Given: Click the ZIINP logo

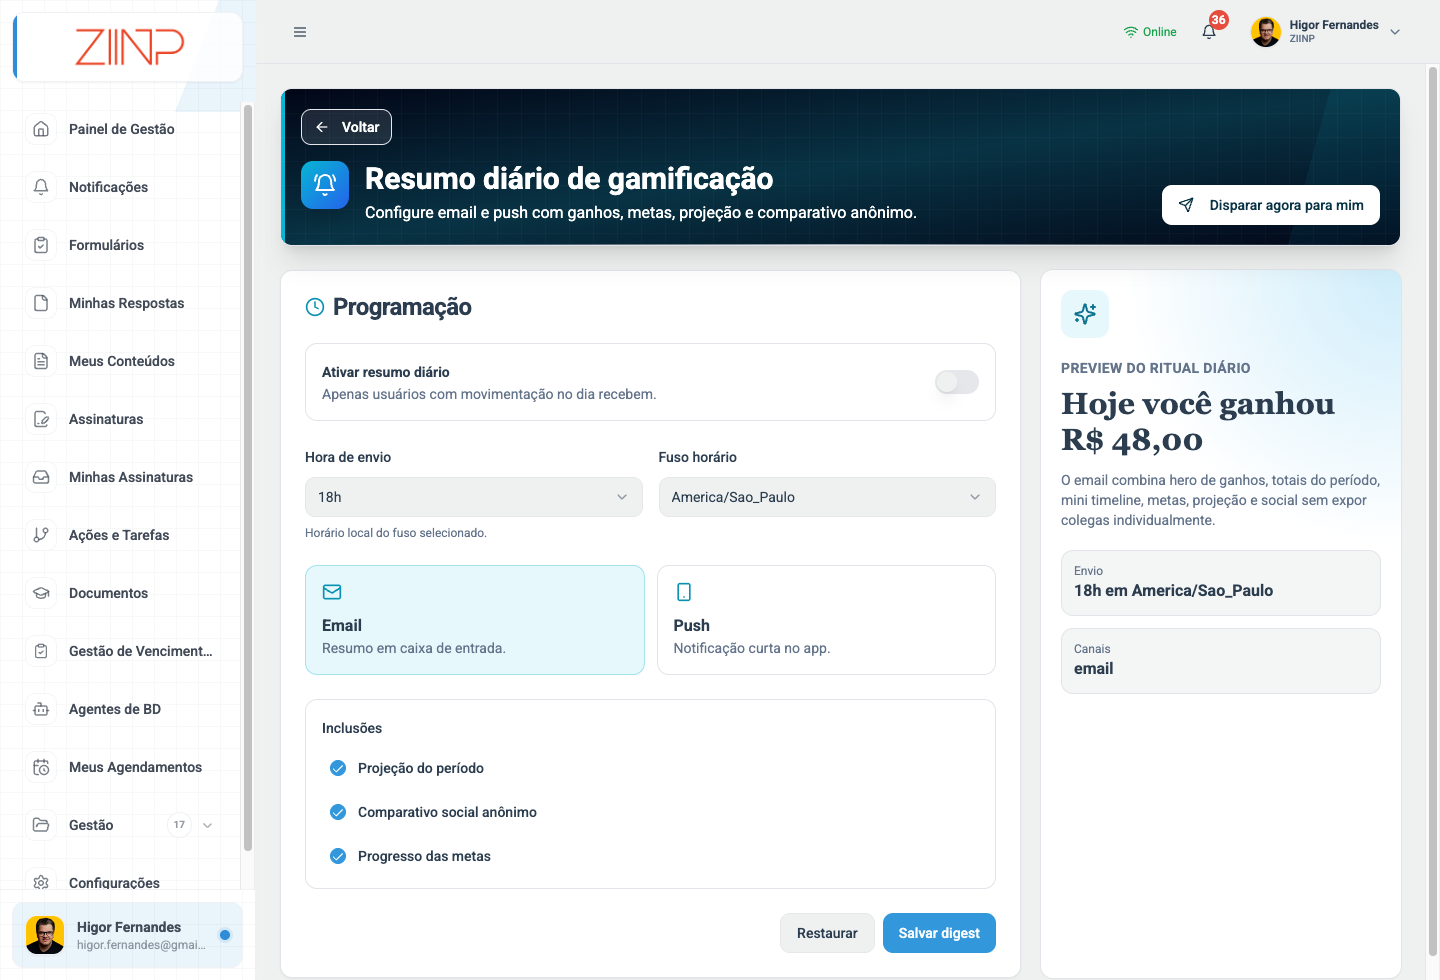Looking at the screenshot, I should [130, 47].
